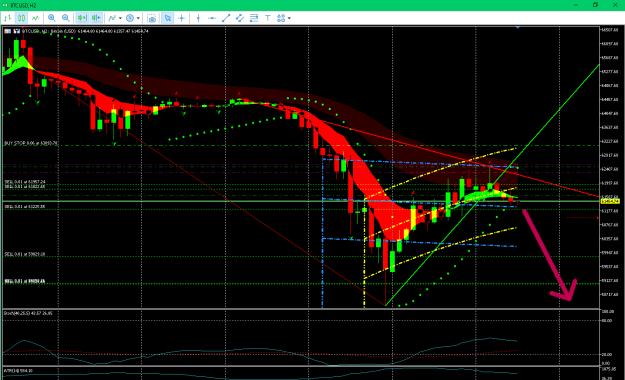Click the Stoch indicator label
Image resolution: width=625 pixels, height=380 pixels.
click(x=28, y=313)
